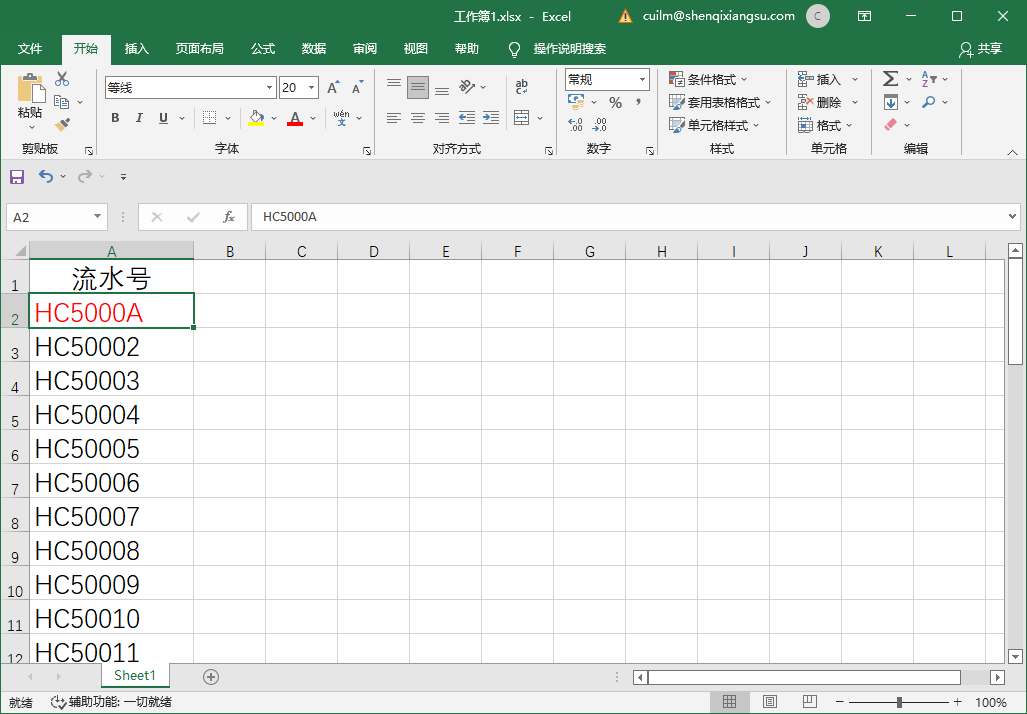Expand the formula bar
1027x714 pixels.
tap(1013, 217)
